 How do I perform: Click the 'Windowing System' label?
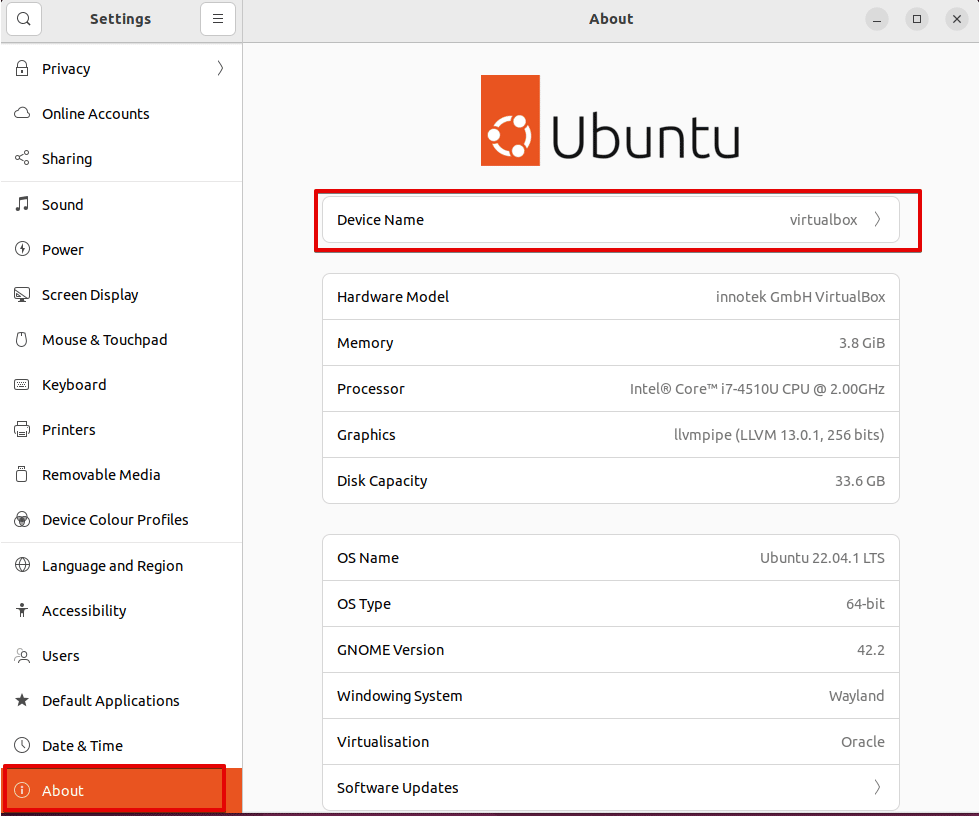400,696
